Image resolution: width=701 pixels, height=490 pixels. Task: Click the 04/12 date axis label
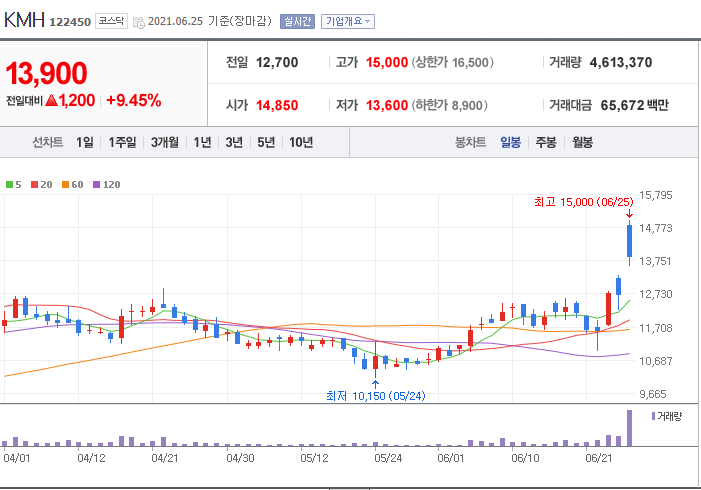(91, 458)
